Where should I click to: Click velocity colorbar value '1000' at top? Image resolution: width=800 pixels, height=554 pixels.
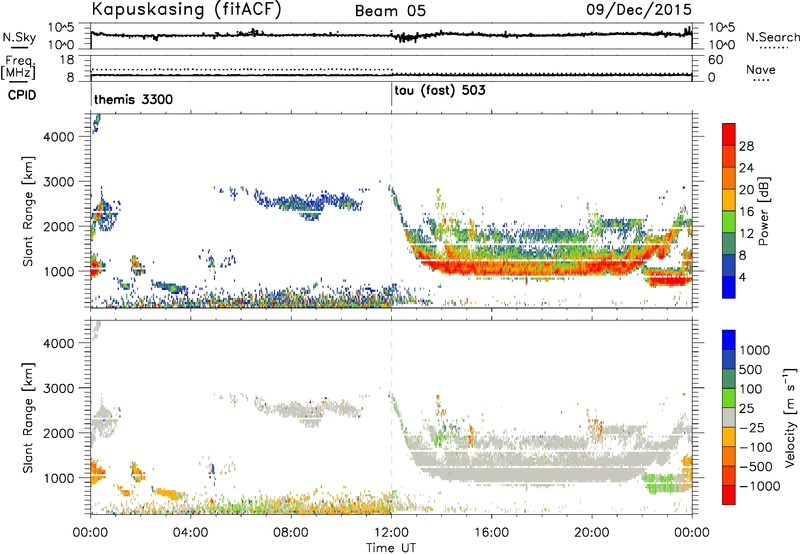click(x=755, y=350)
